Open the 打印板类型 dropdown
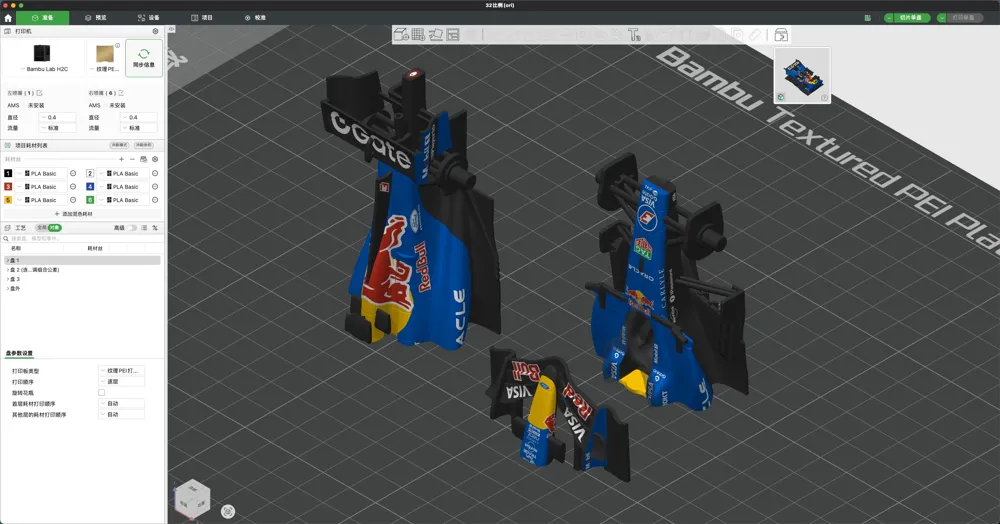This screenshot has width=1000, height=524. point(121,370)
